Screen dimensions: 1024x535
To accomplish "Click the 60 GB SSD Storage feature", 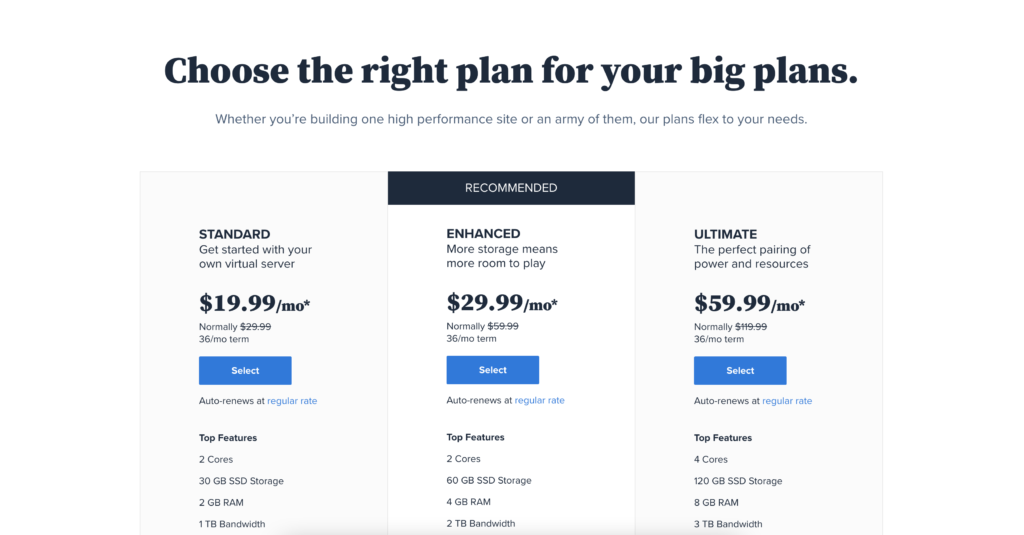I will point(489,480).
